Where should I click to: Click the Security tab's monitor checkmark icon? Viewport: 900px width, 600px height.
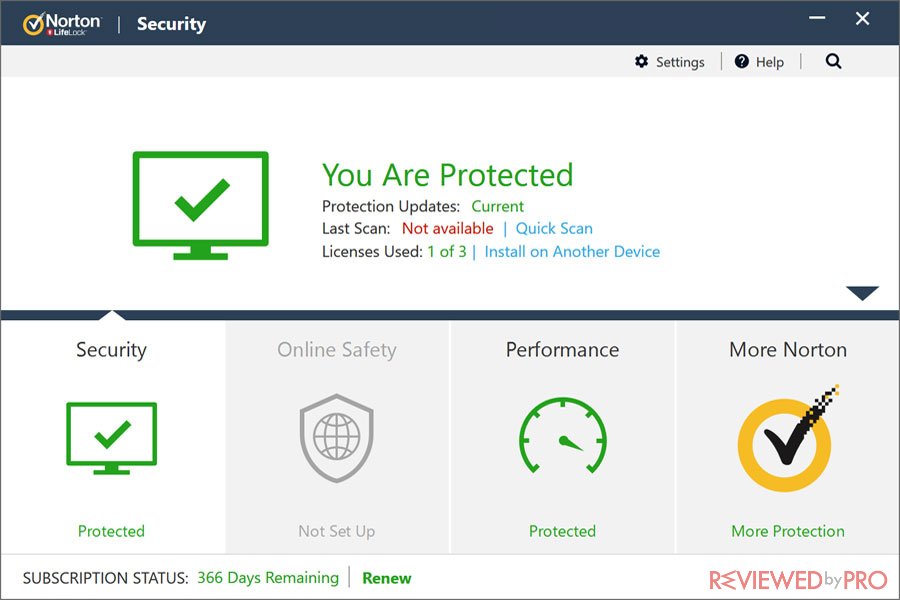[x=111, y=438]
